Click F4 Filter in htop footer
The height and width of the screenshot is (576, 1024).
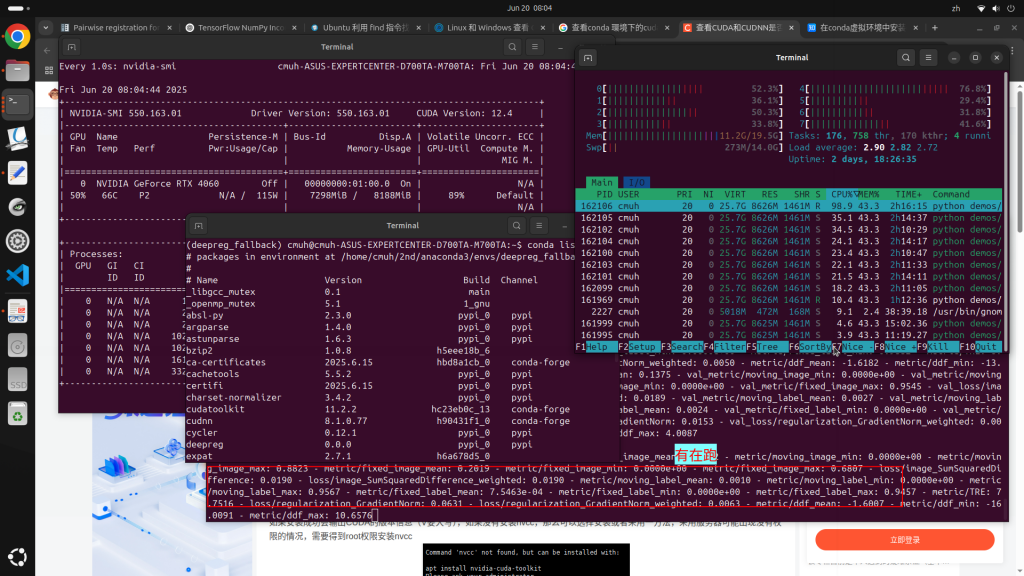point(724,347)
